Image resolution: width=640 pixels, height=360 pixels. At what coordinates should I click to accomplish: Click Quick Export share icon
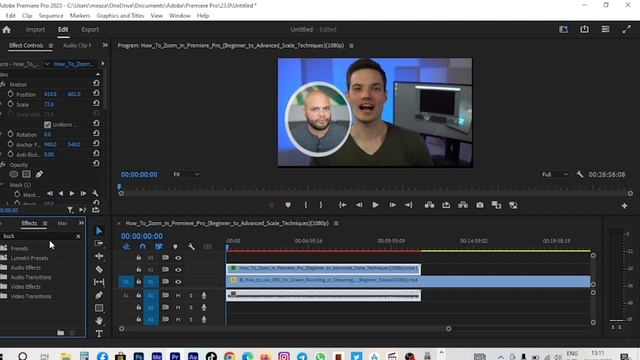point(584,29)
